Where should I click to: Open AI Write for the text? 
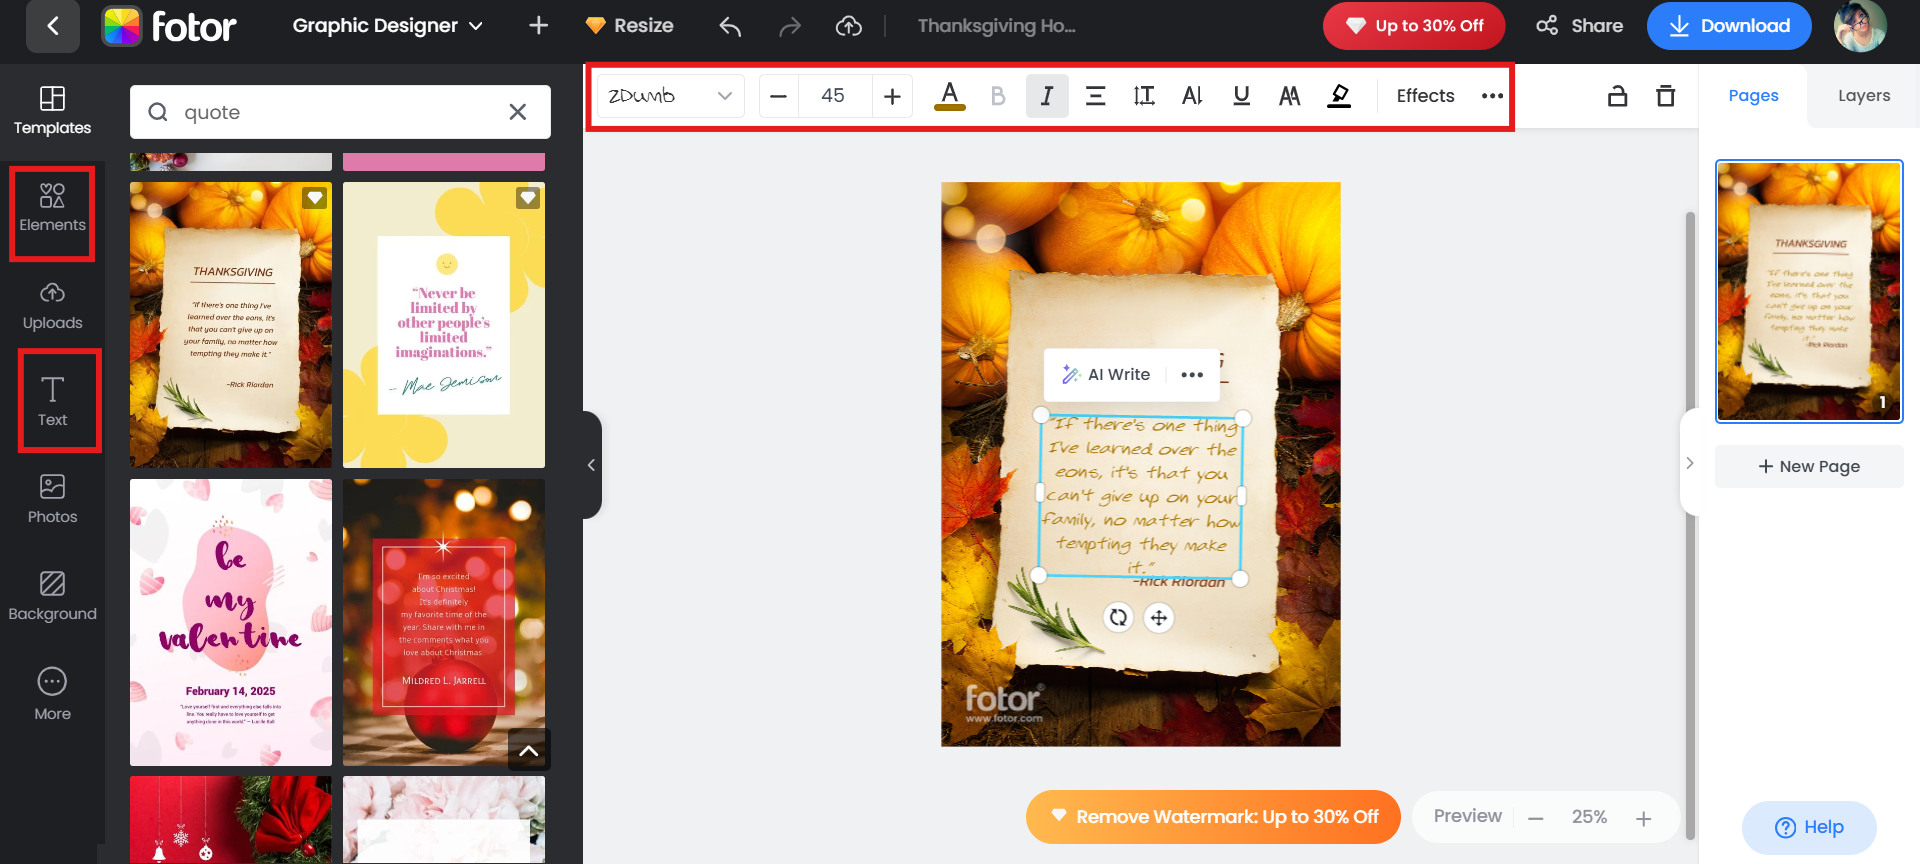tap(1106, 374)
